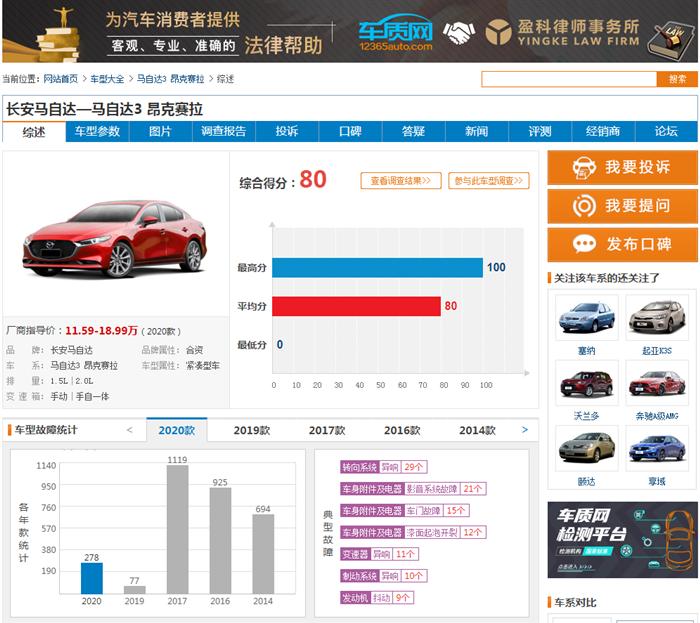Click the 我要投诉 button
The image size is (700, 623).
point(622,168)
